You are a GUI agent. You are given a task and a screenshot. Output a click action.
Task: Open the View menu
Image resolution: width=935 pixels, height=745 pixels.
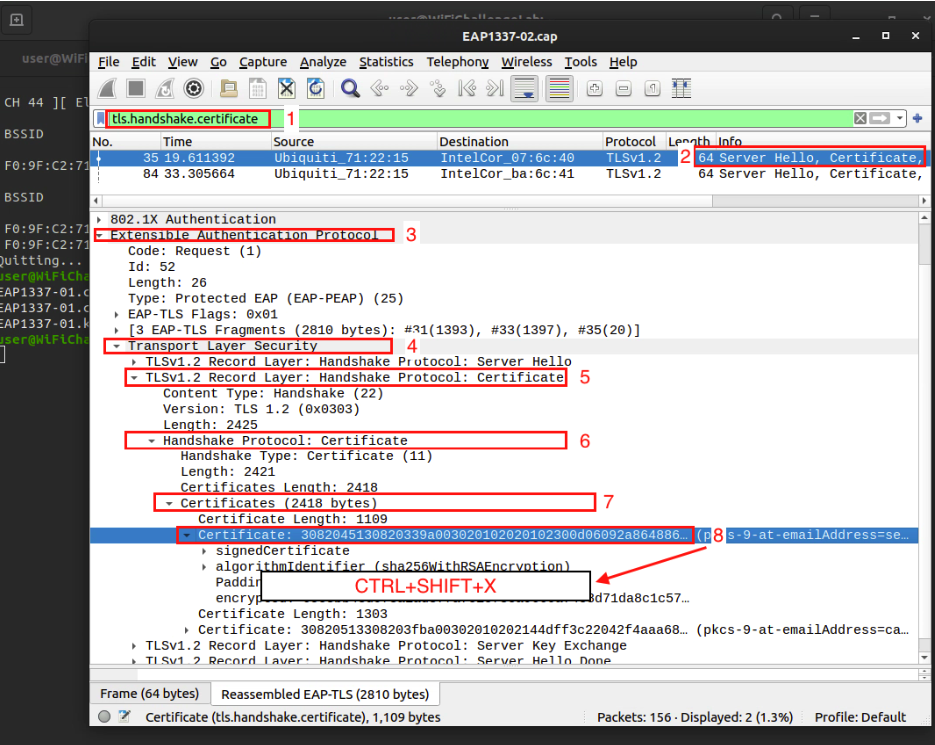[x=182, y=62]
